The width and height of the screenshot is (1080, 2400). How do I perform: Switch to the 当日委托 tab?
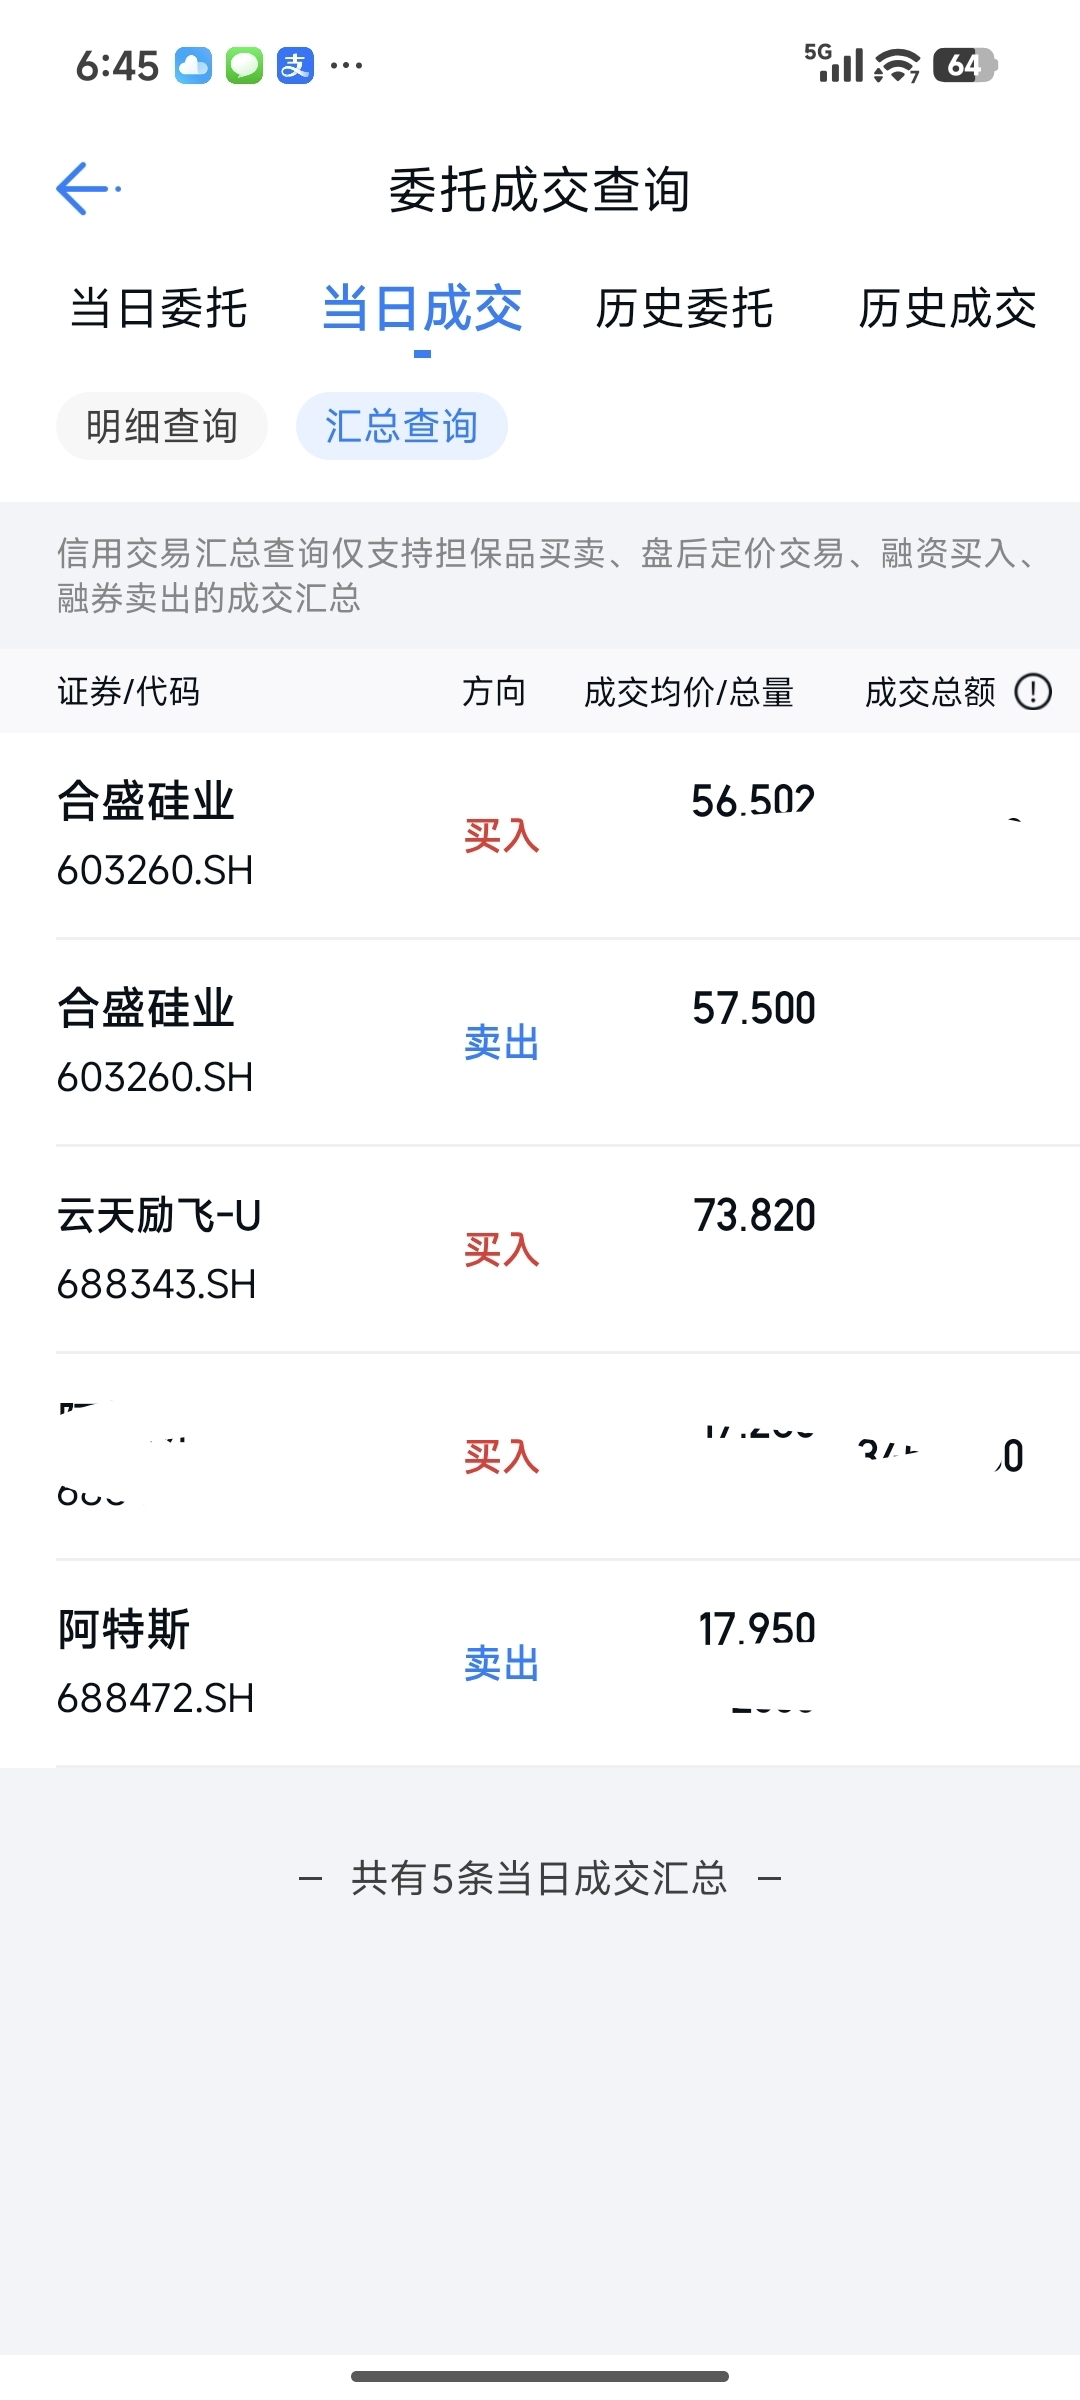(159, 308)
